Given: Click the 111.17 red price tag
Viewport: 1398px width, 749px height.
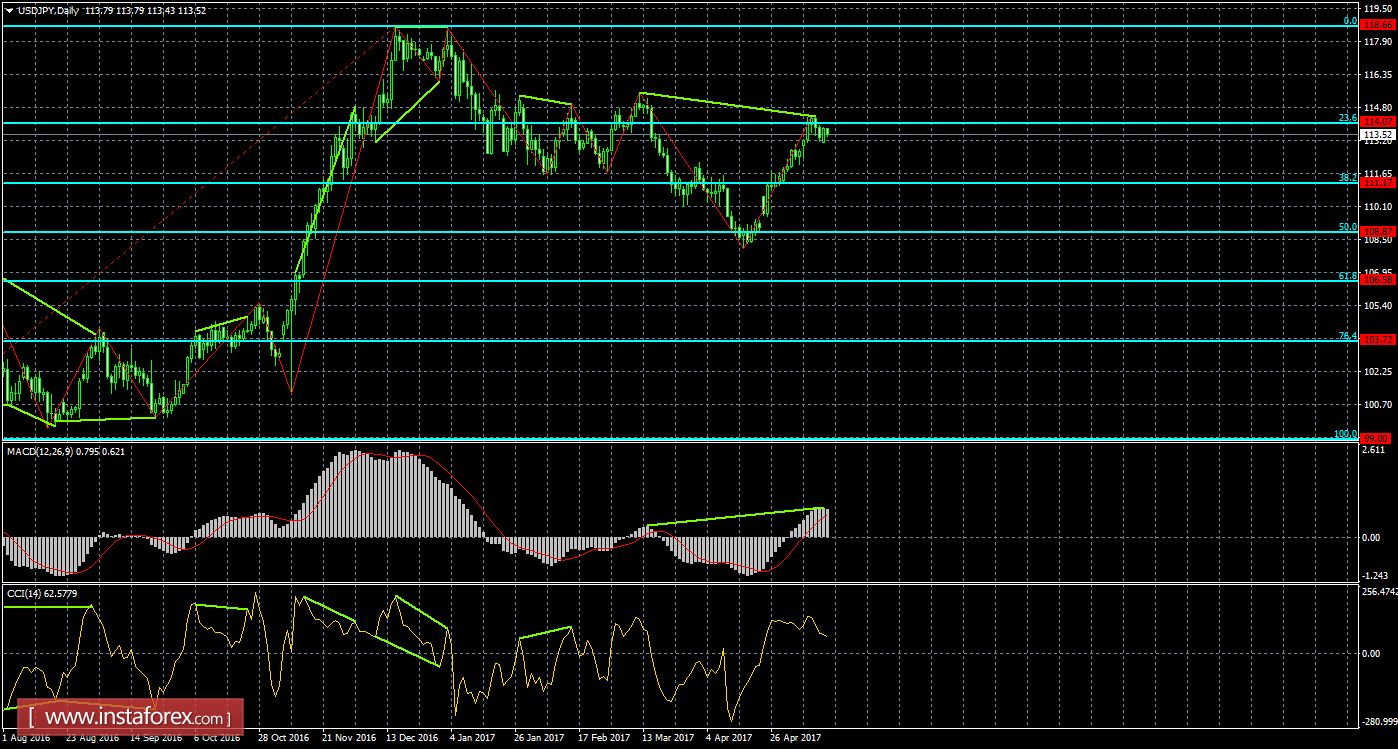Looking at the screenshot, I should coord(1379,182).
